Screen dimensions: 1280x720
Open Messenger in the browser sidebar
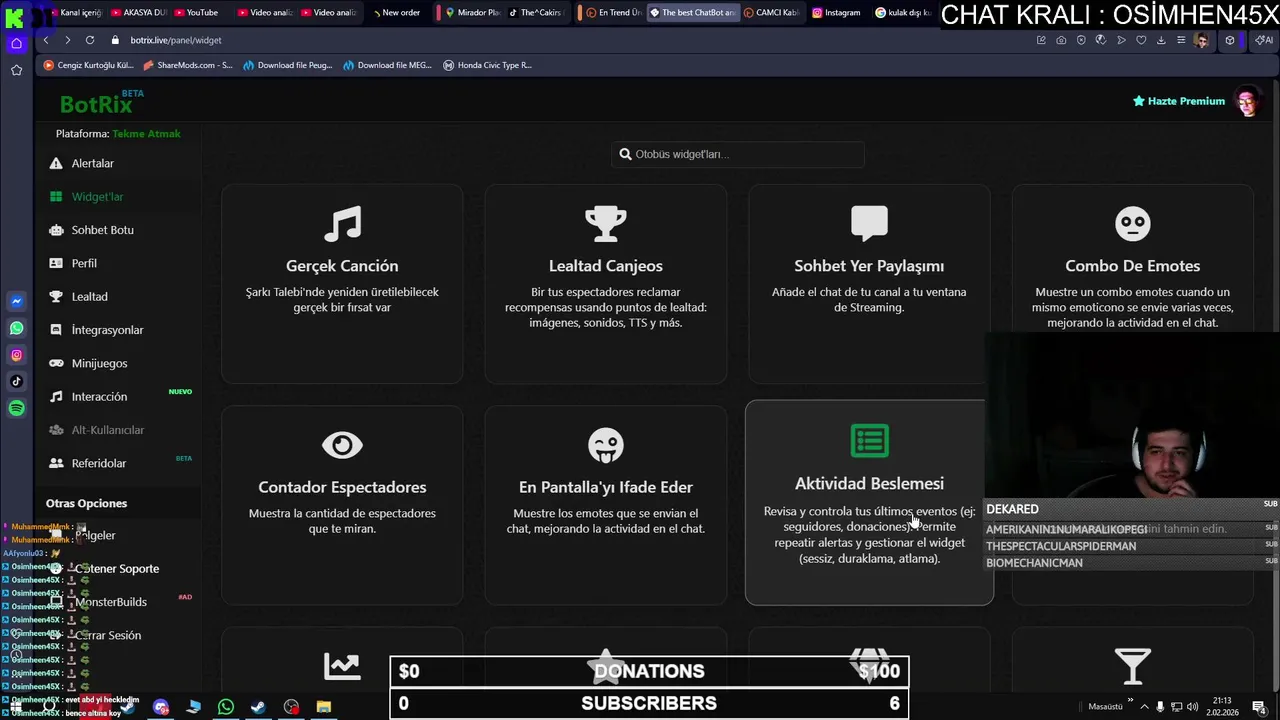pos(16,301)
